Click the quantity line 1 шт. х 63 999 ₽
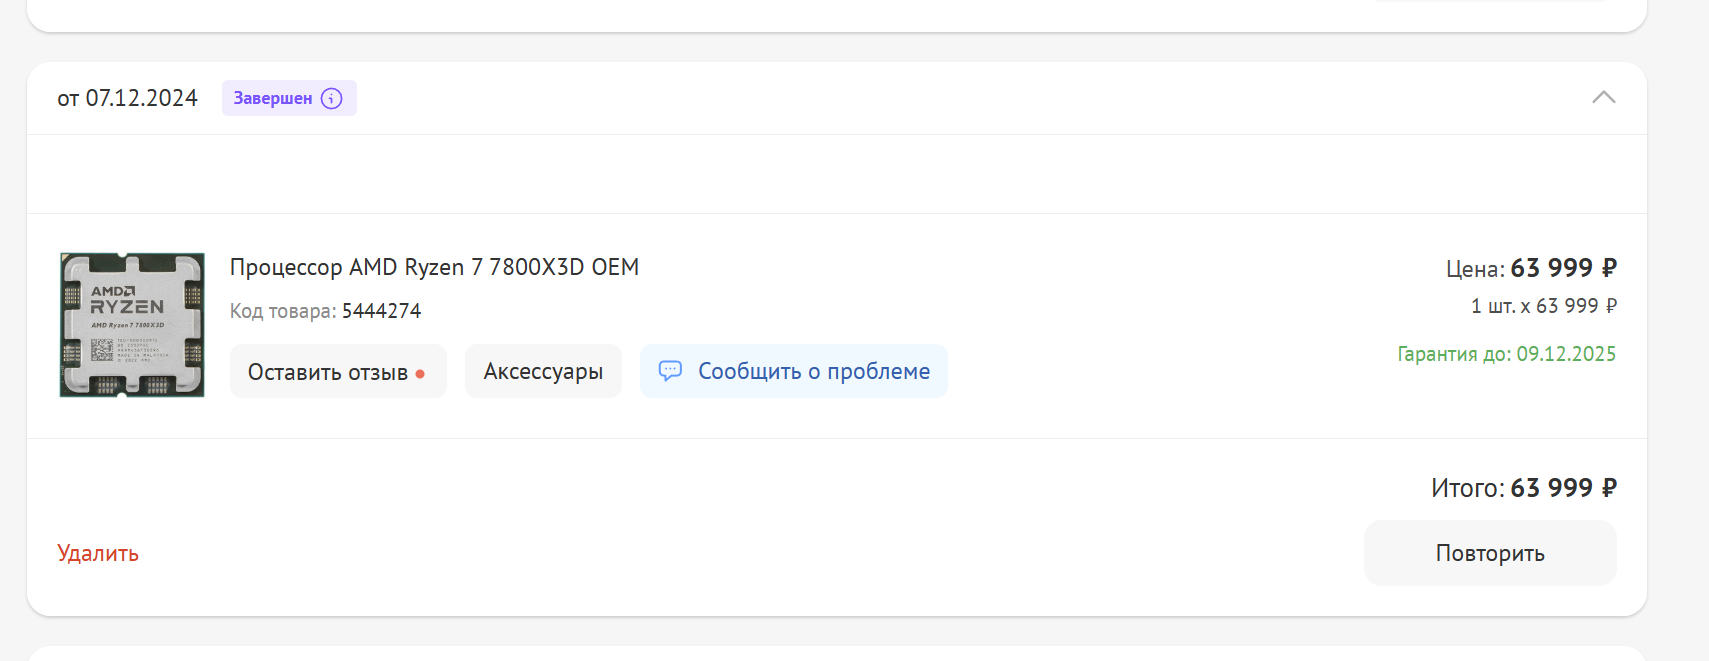Image resolution: width=1709 pixels, height=661 pixels. (1543, 306)
